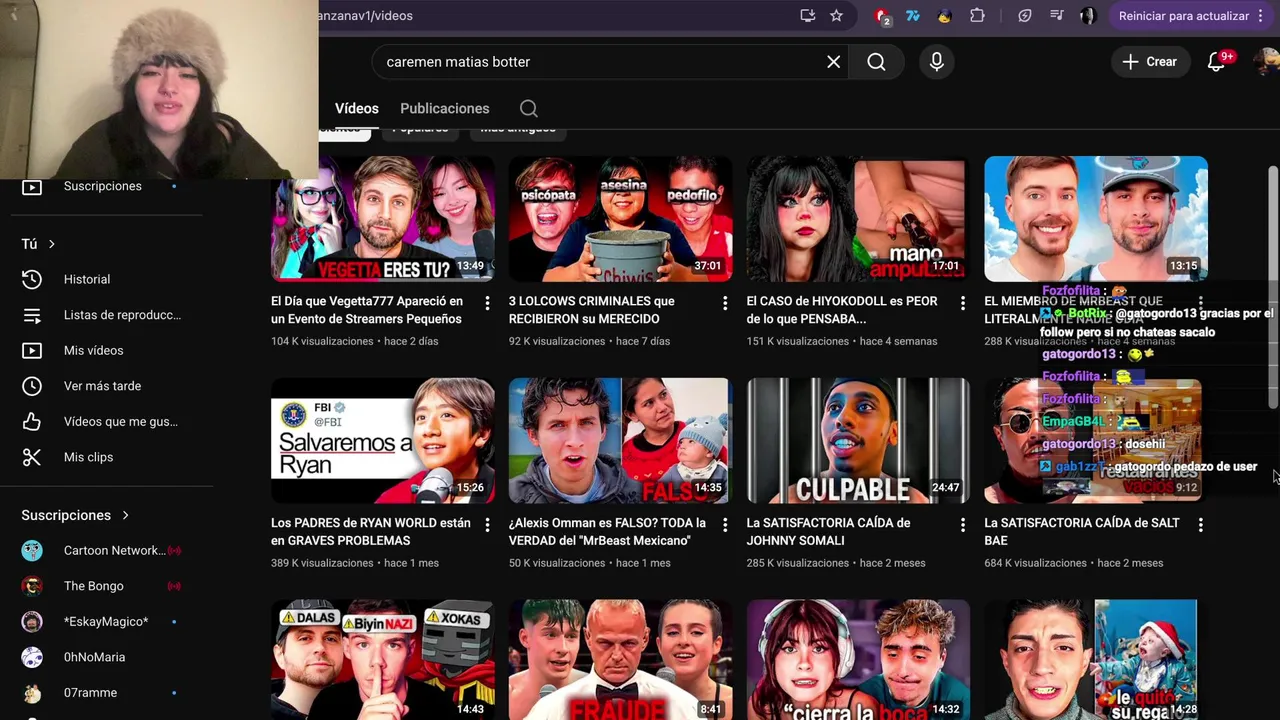Start voice search with the microphone

click(x=936, y=62)
